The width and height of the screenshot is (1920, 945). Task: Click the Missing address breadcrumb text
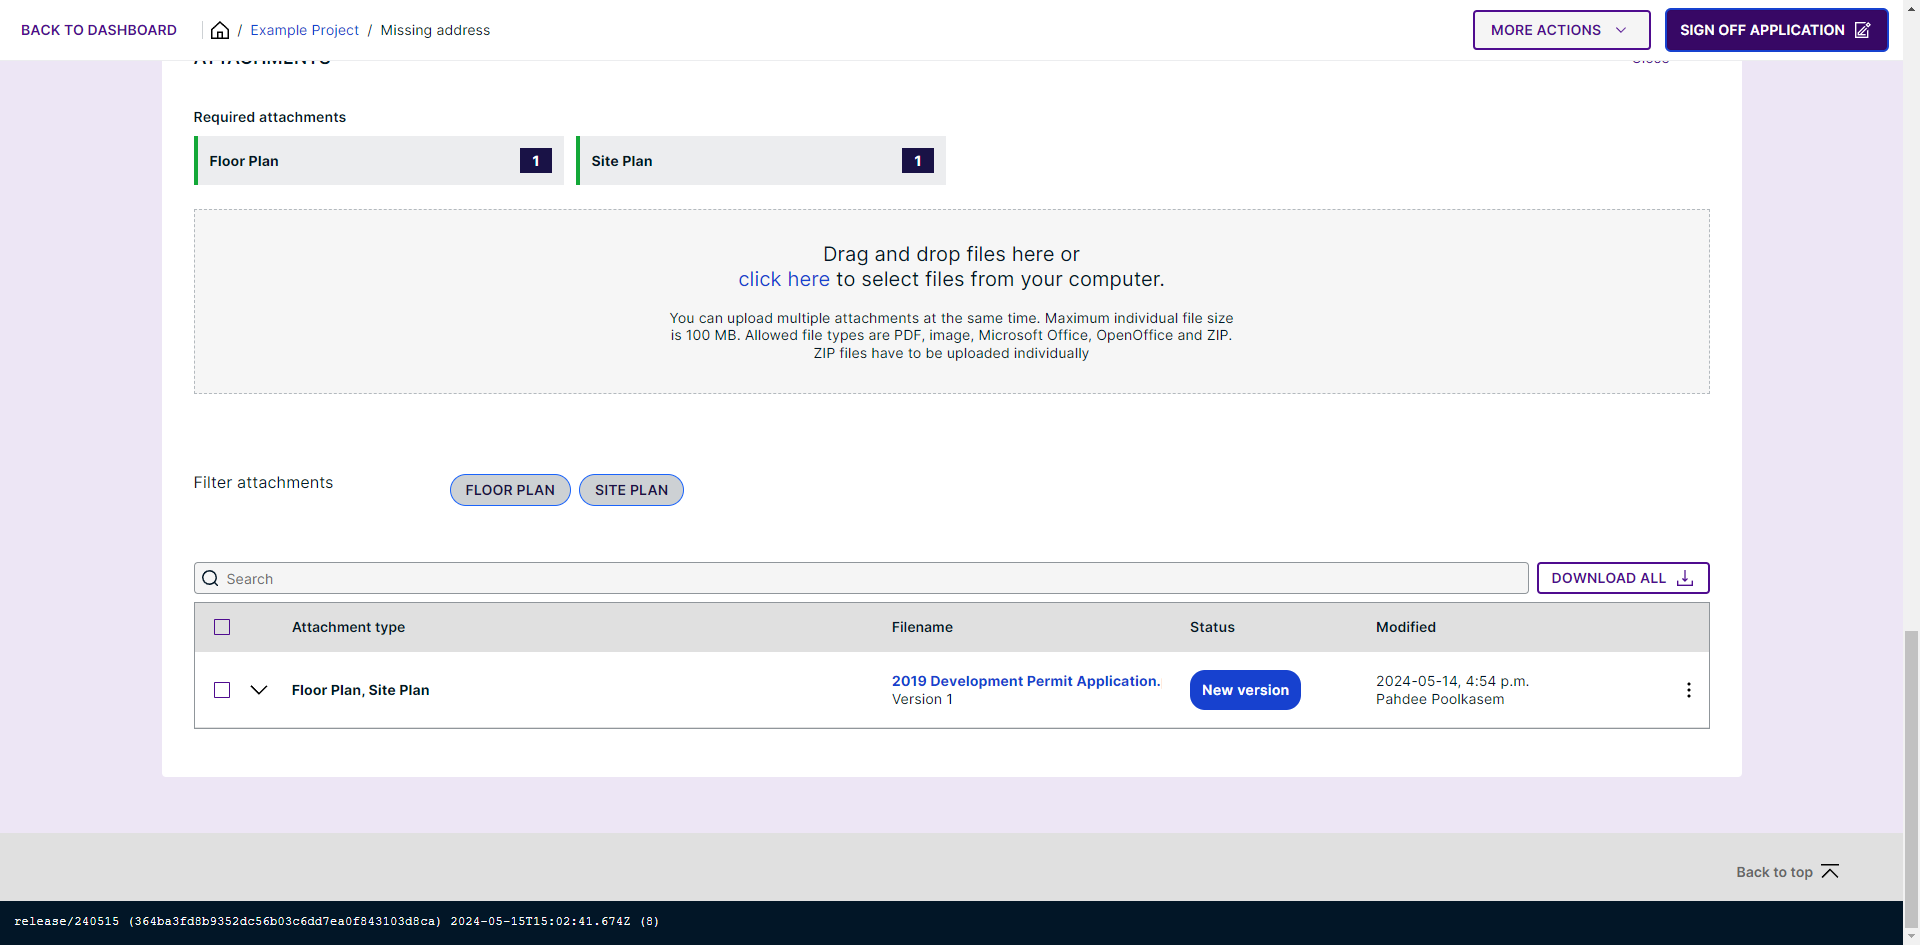435,30
